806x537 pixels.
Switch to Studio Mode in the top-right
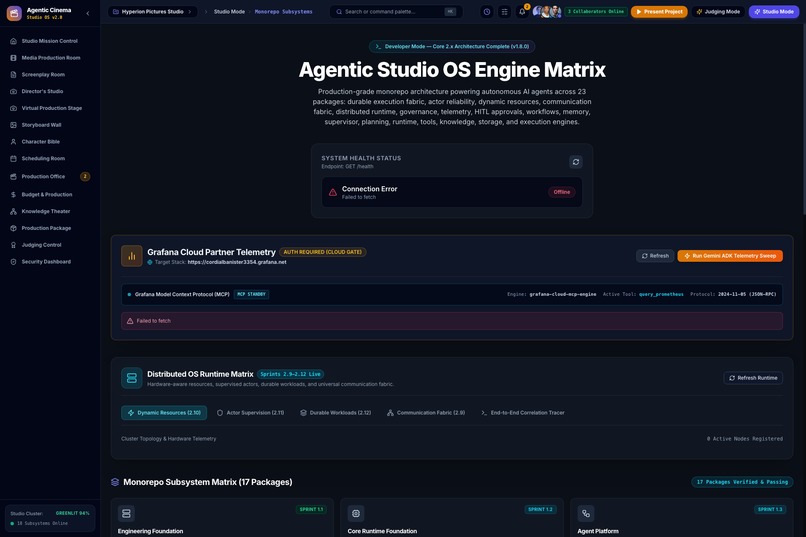click(774, 11)
